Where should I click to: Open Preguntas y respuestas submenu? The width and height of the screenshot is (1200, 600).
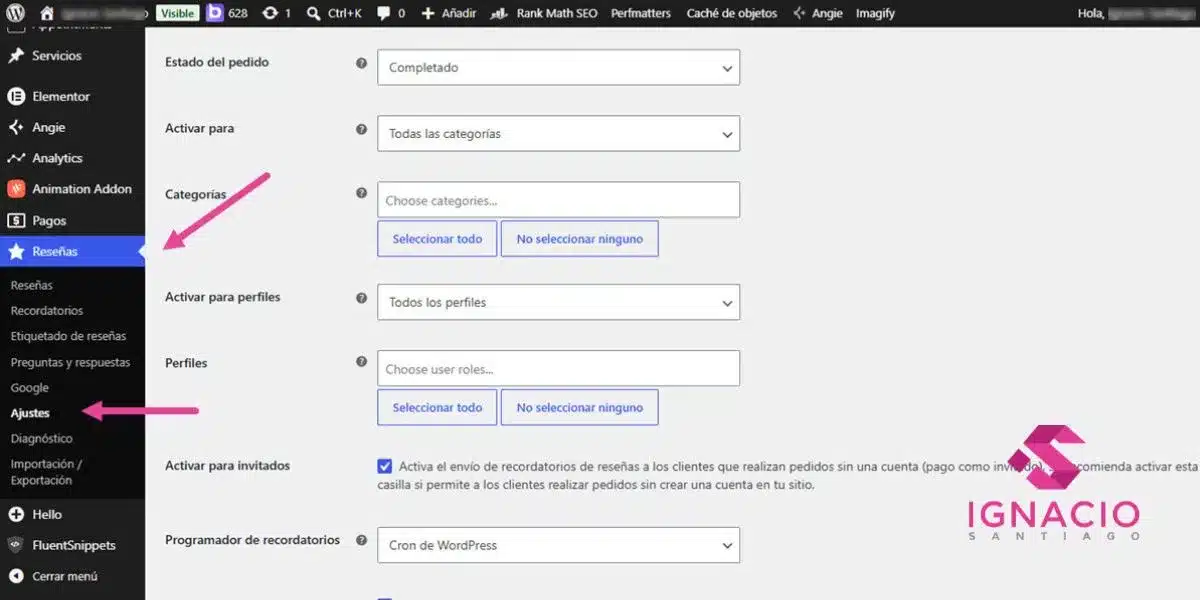pyautogui.click(x=70, y=363)
